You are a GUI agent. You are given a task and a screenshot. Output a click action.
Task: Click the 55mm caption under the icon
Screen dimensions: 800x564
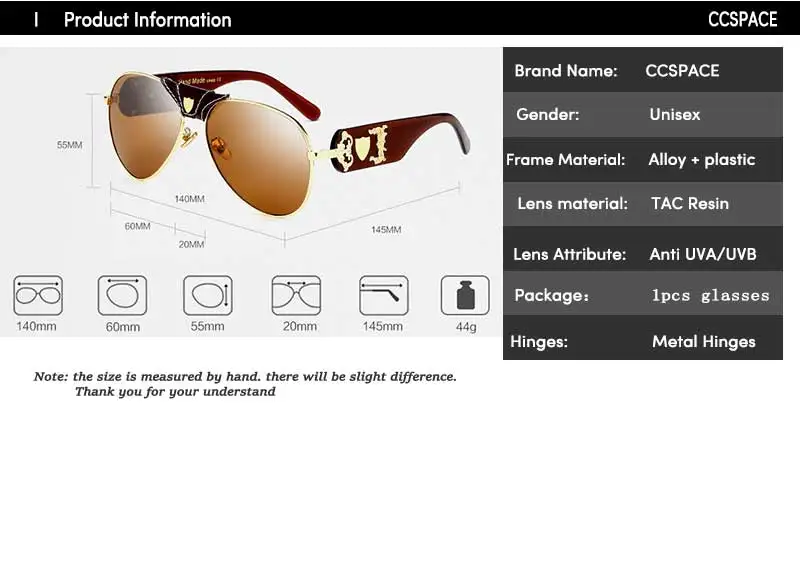[x=207, y=326]
